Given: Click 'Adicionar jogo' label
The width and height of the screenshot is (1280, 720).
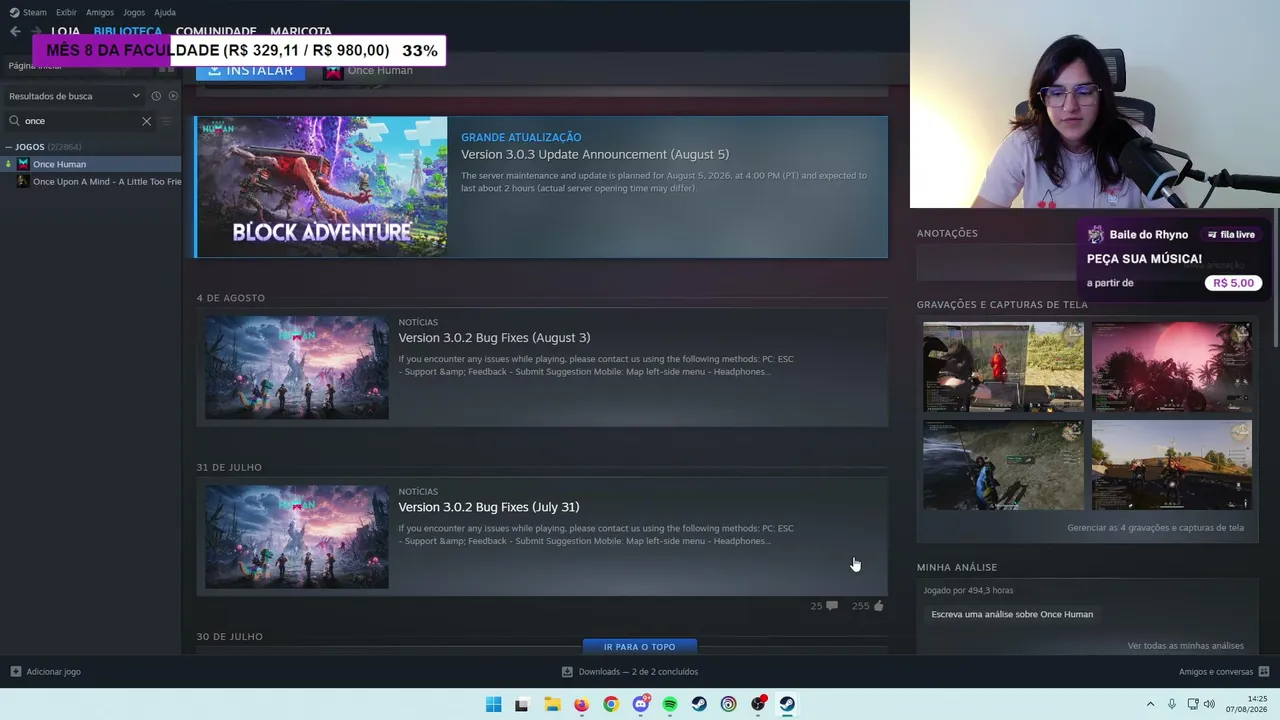Looking at the screenshot, I should (54, 672).
